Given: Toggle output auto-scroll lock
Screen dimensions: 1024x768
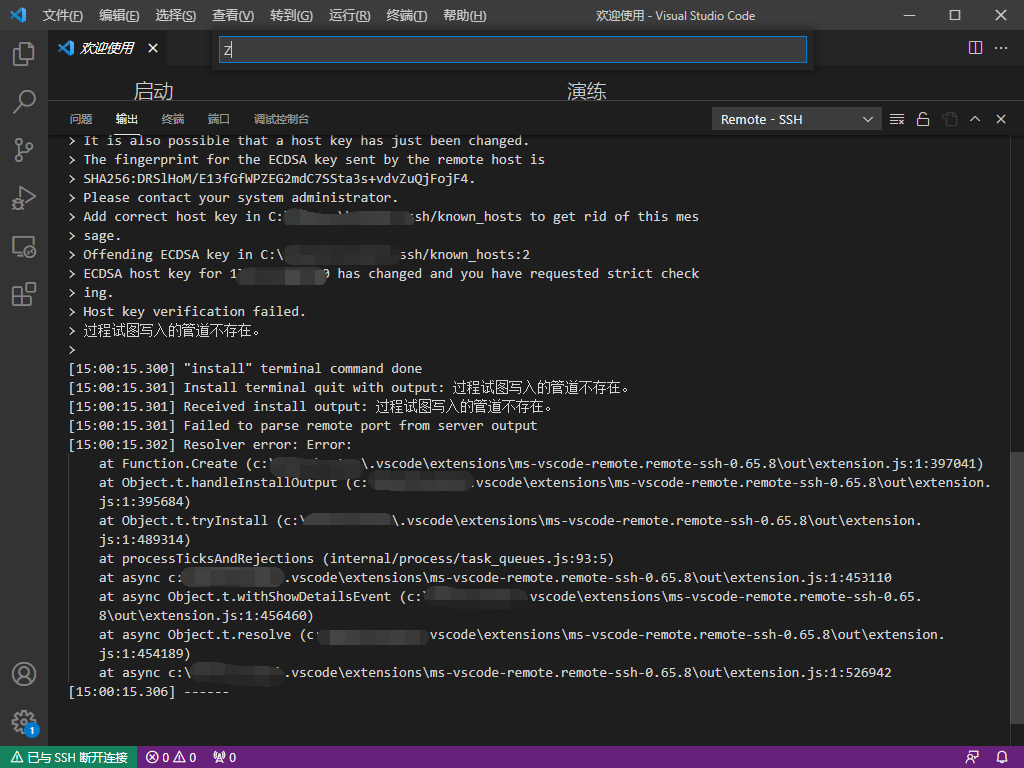Looking at the screenshot, I should click(923, 119).
